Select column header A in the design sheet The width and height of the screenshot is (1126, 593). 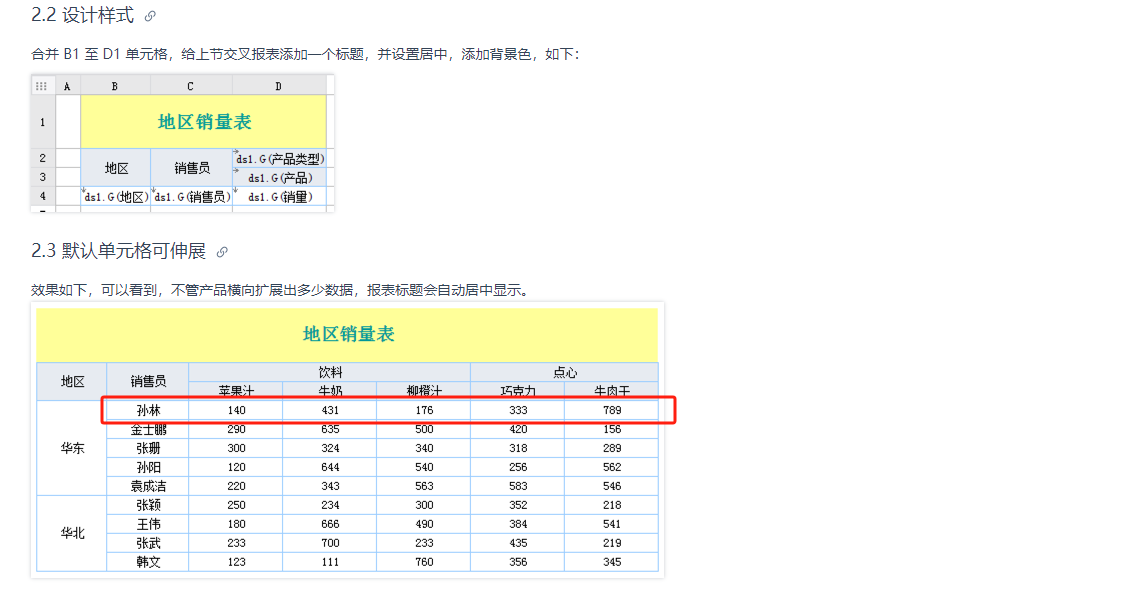[x=67, y=86]
